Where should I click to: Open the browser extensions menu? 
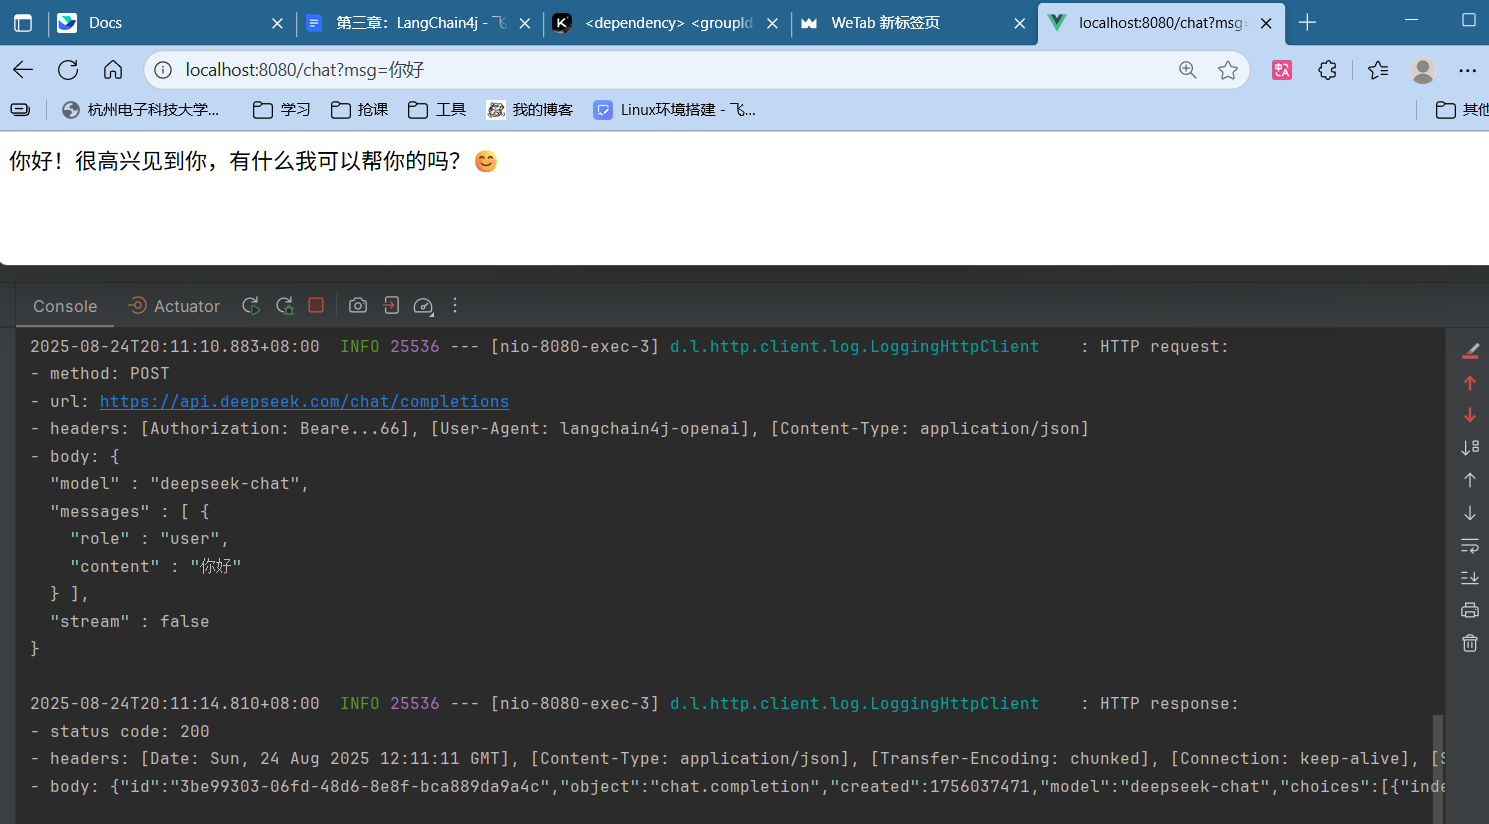pos(1327,69)
